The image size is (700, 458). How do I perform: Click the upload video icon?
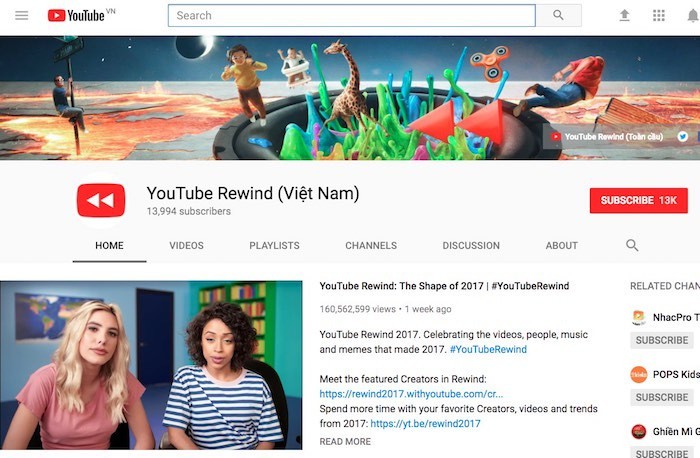pyautogui.click(x=625, y=16)
